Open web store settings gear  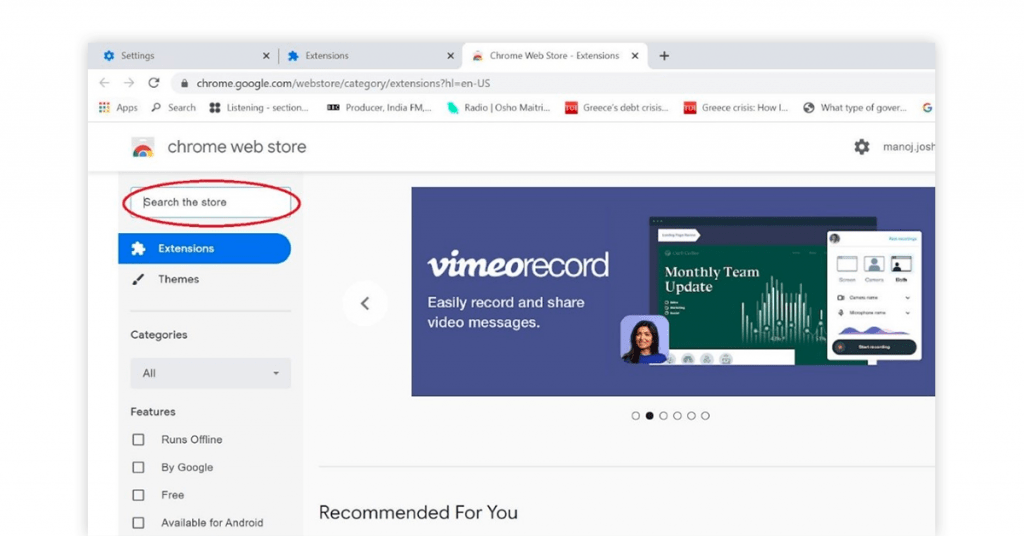[x=862, y=147]
